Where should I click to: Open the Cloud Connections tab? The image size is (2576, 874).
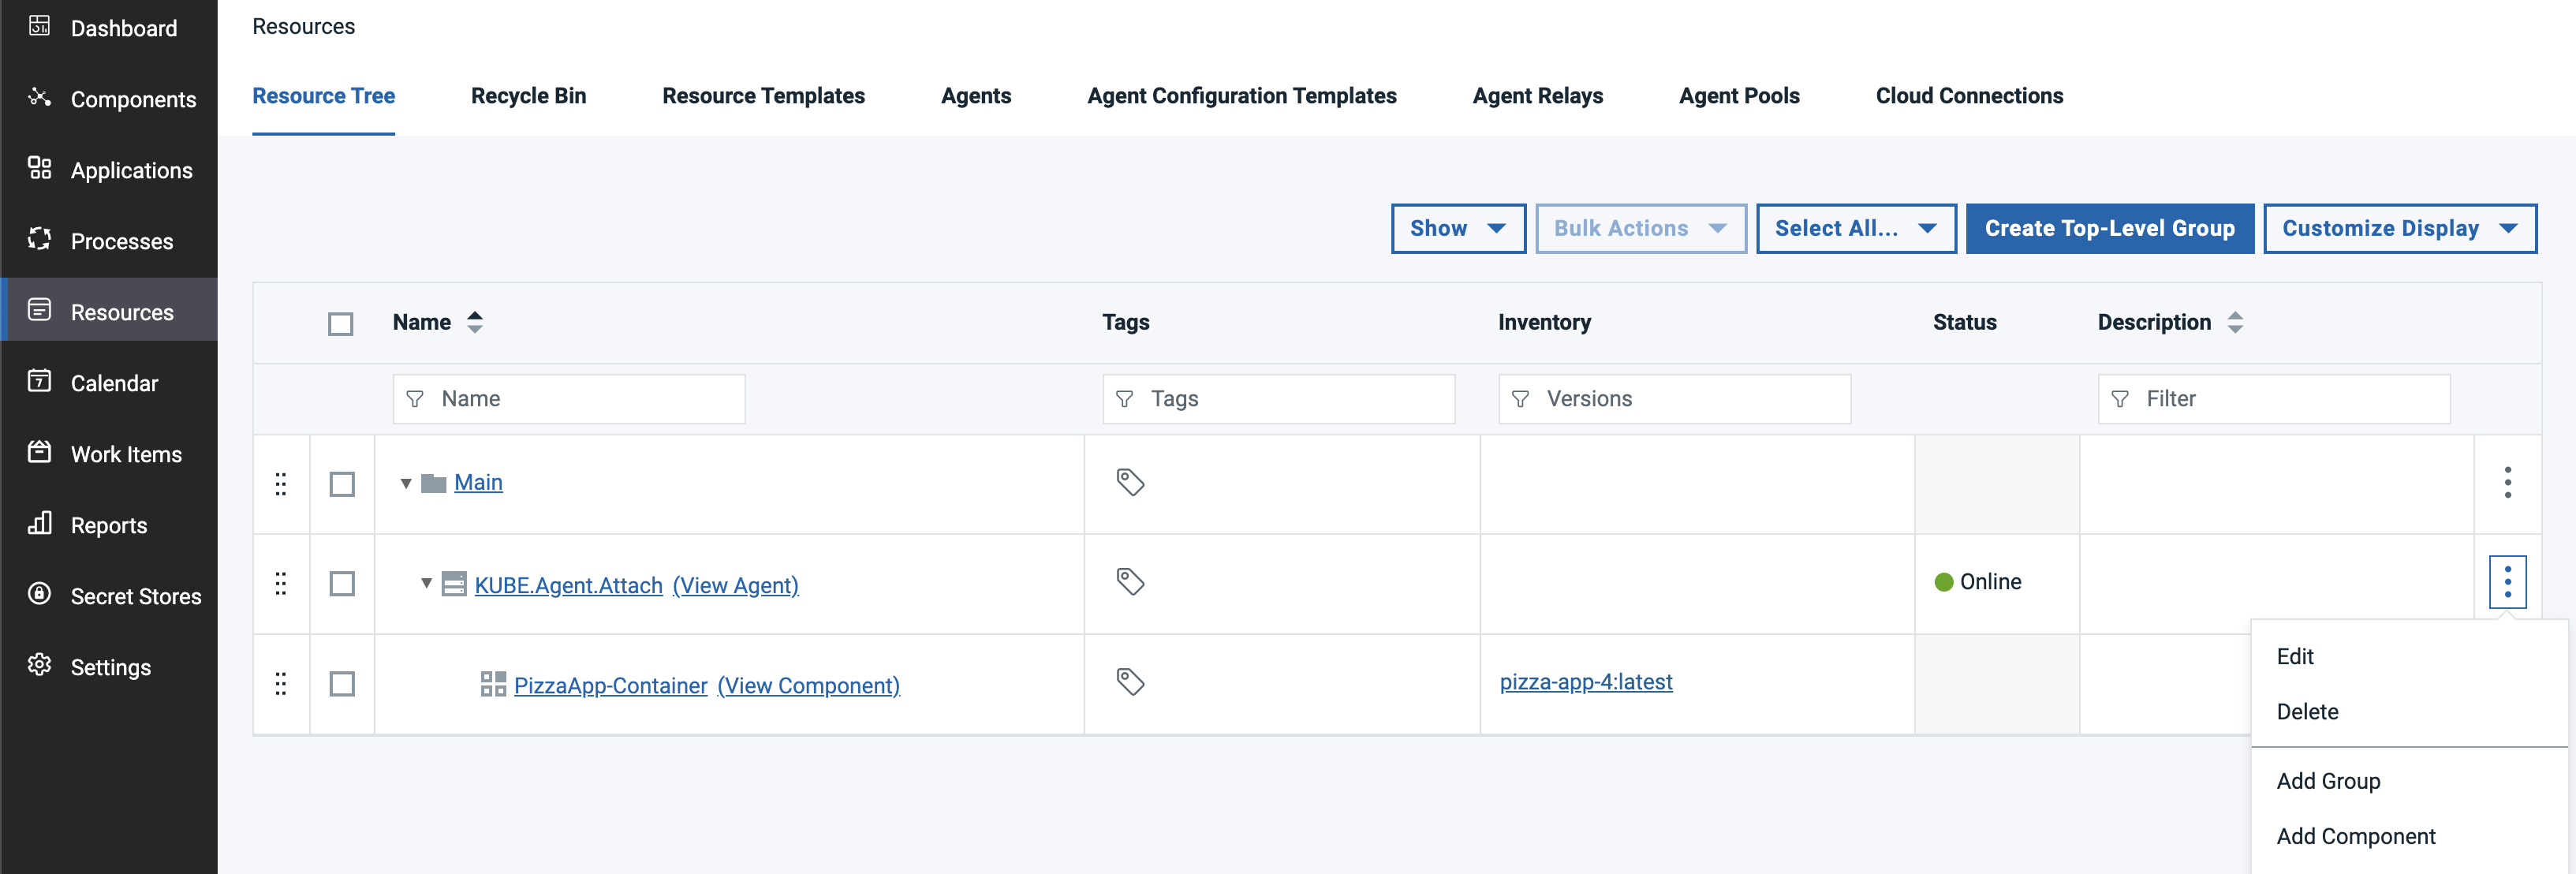point(1969,96)
